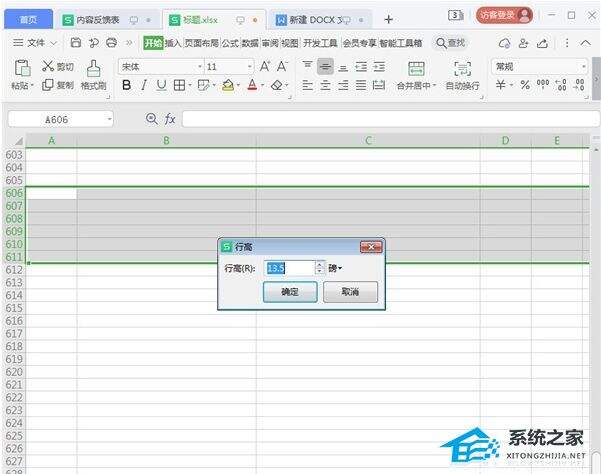The width and height of the screenshot is (601, 474).
Task: Open a new tab with plus button
Action: (389, 19)
